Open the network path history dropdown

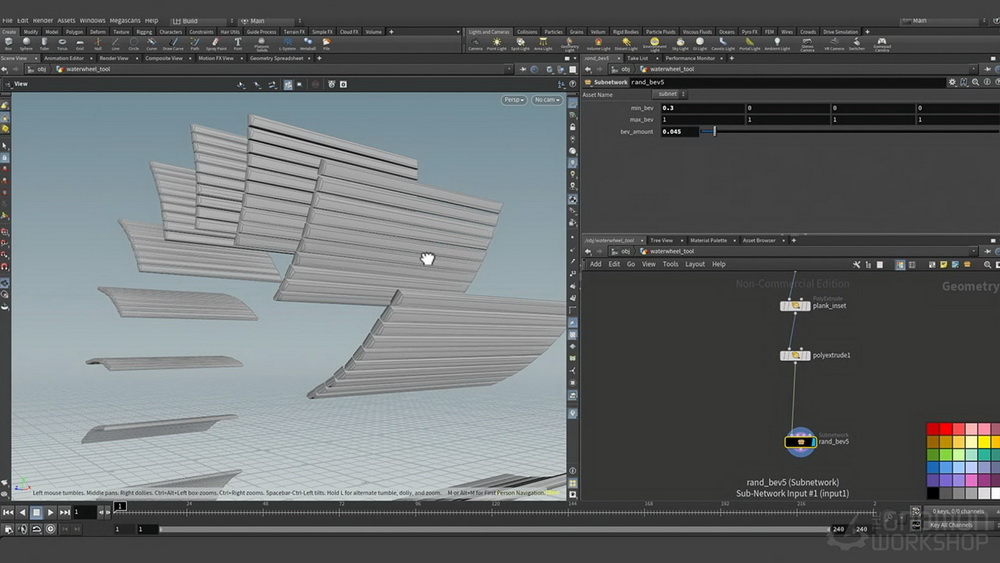(x=973, y=251)
